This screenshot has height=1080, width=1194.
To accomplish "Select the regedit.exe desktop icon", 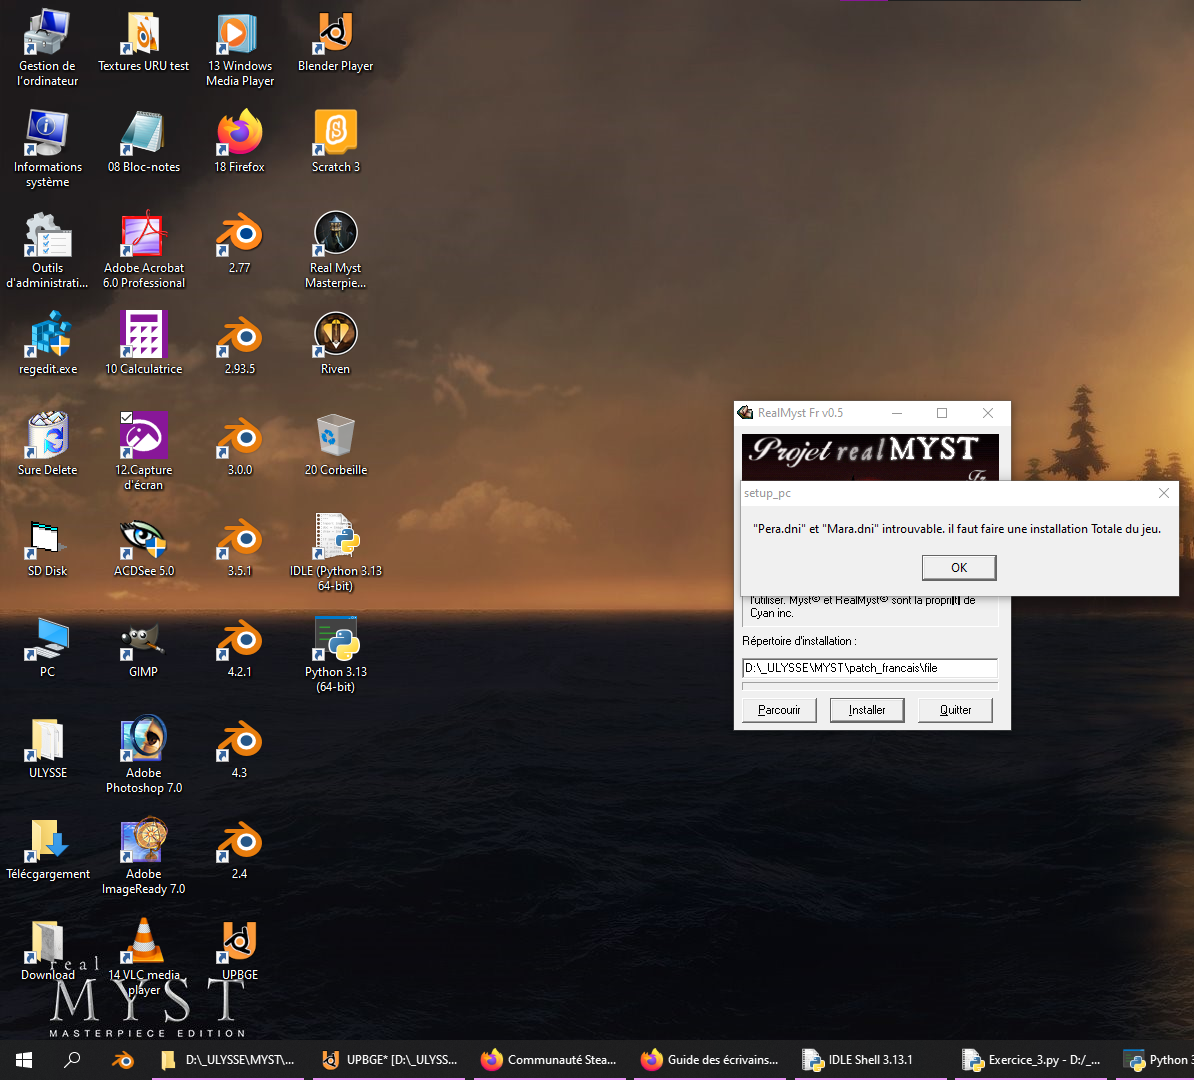I will [47, 344].
